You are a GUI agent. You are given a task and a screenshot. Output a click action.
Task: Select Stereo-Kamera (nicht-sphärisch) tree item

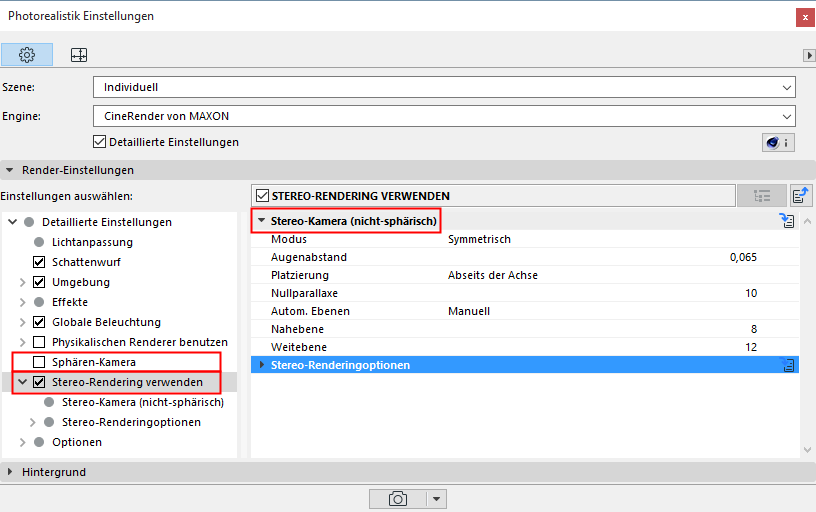[143, 402]
